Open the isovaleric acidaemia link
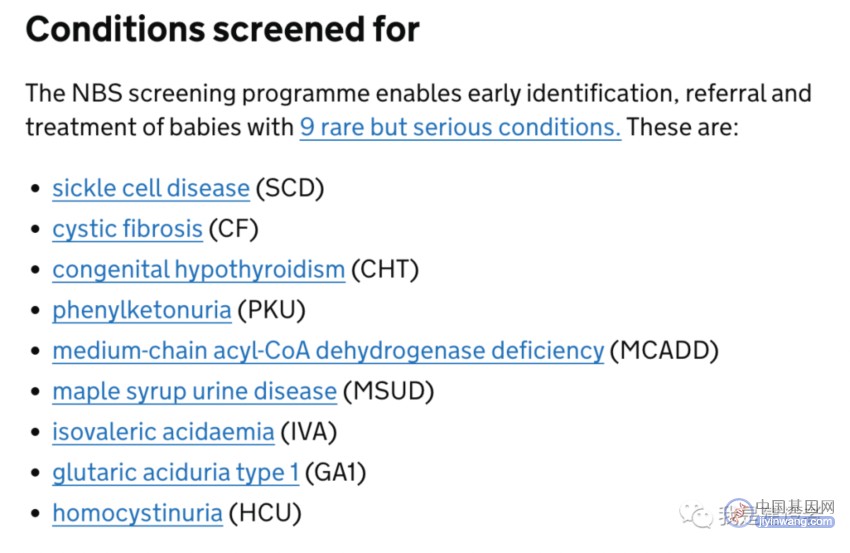Screen dimensions: 850x553 [163, 432]
